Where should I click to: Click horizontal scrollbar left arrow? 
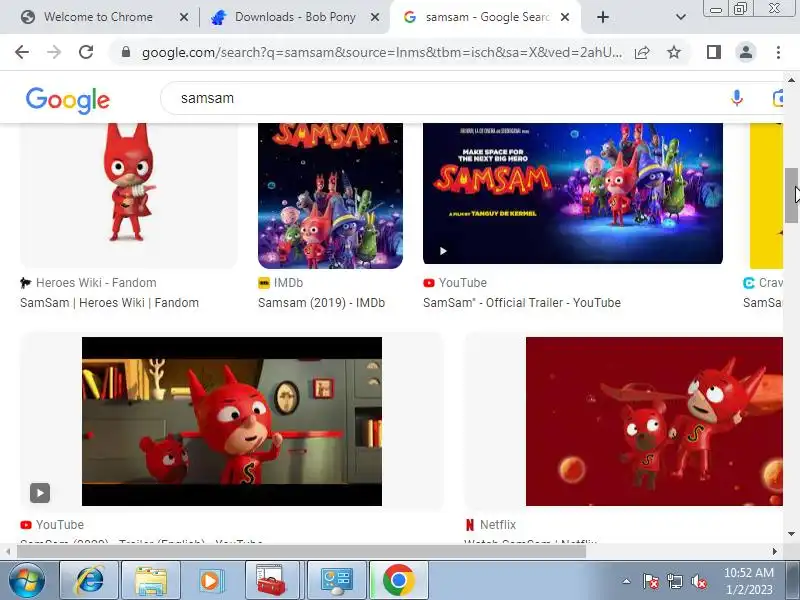coord(8,552)
